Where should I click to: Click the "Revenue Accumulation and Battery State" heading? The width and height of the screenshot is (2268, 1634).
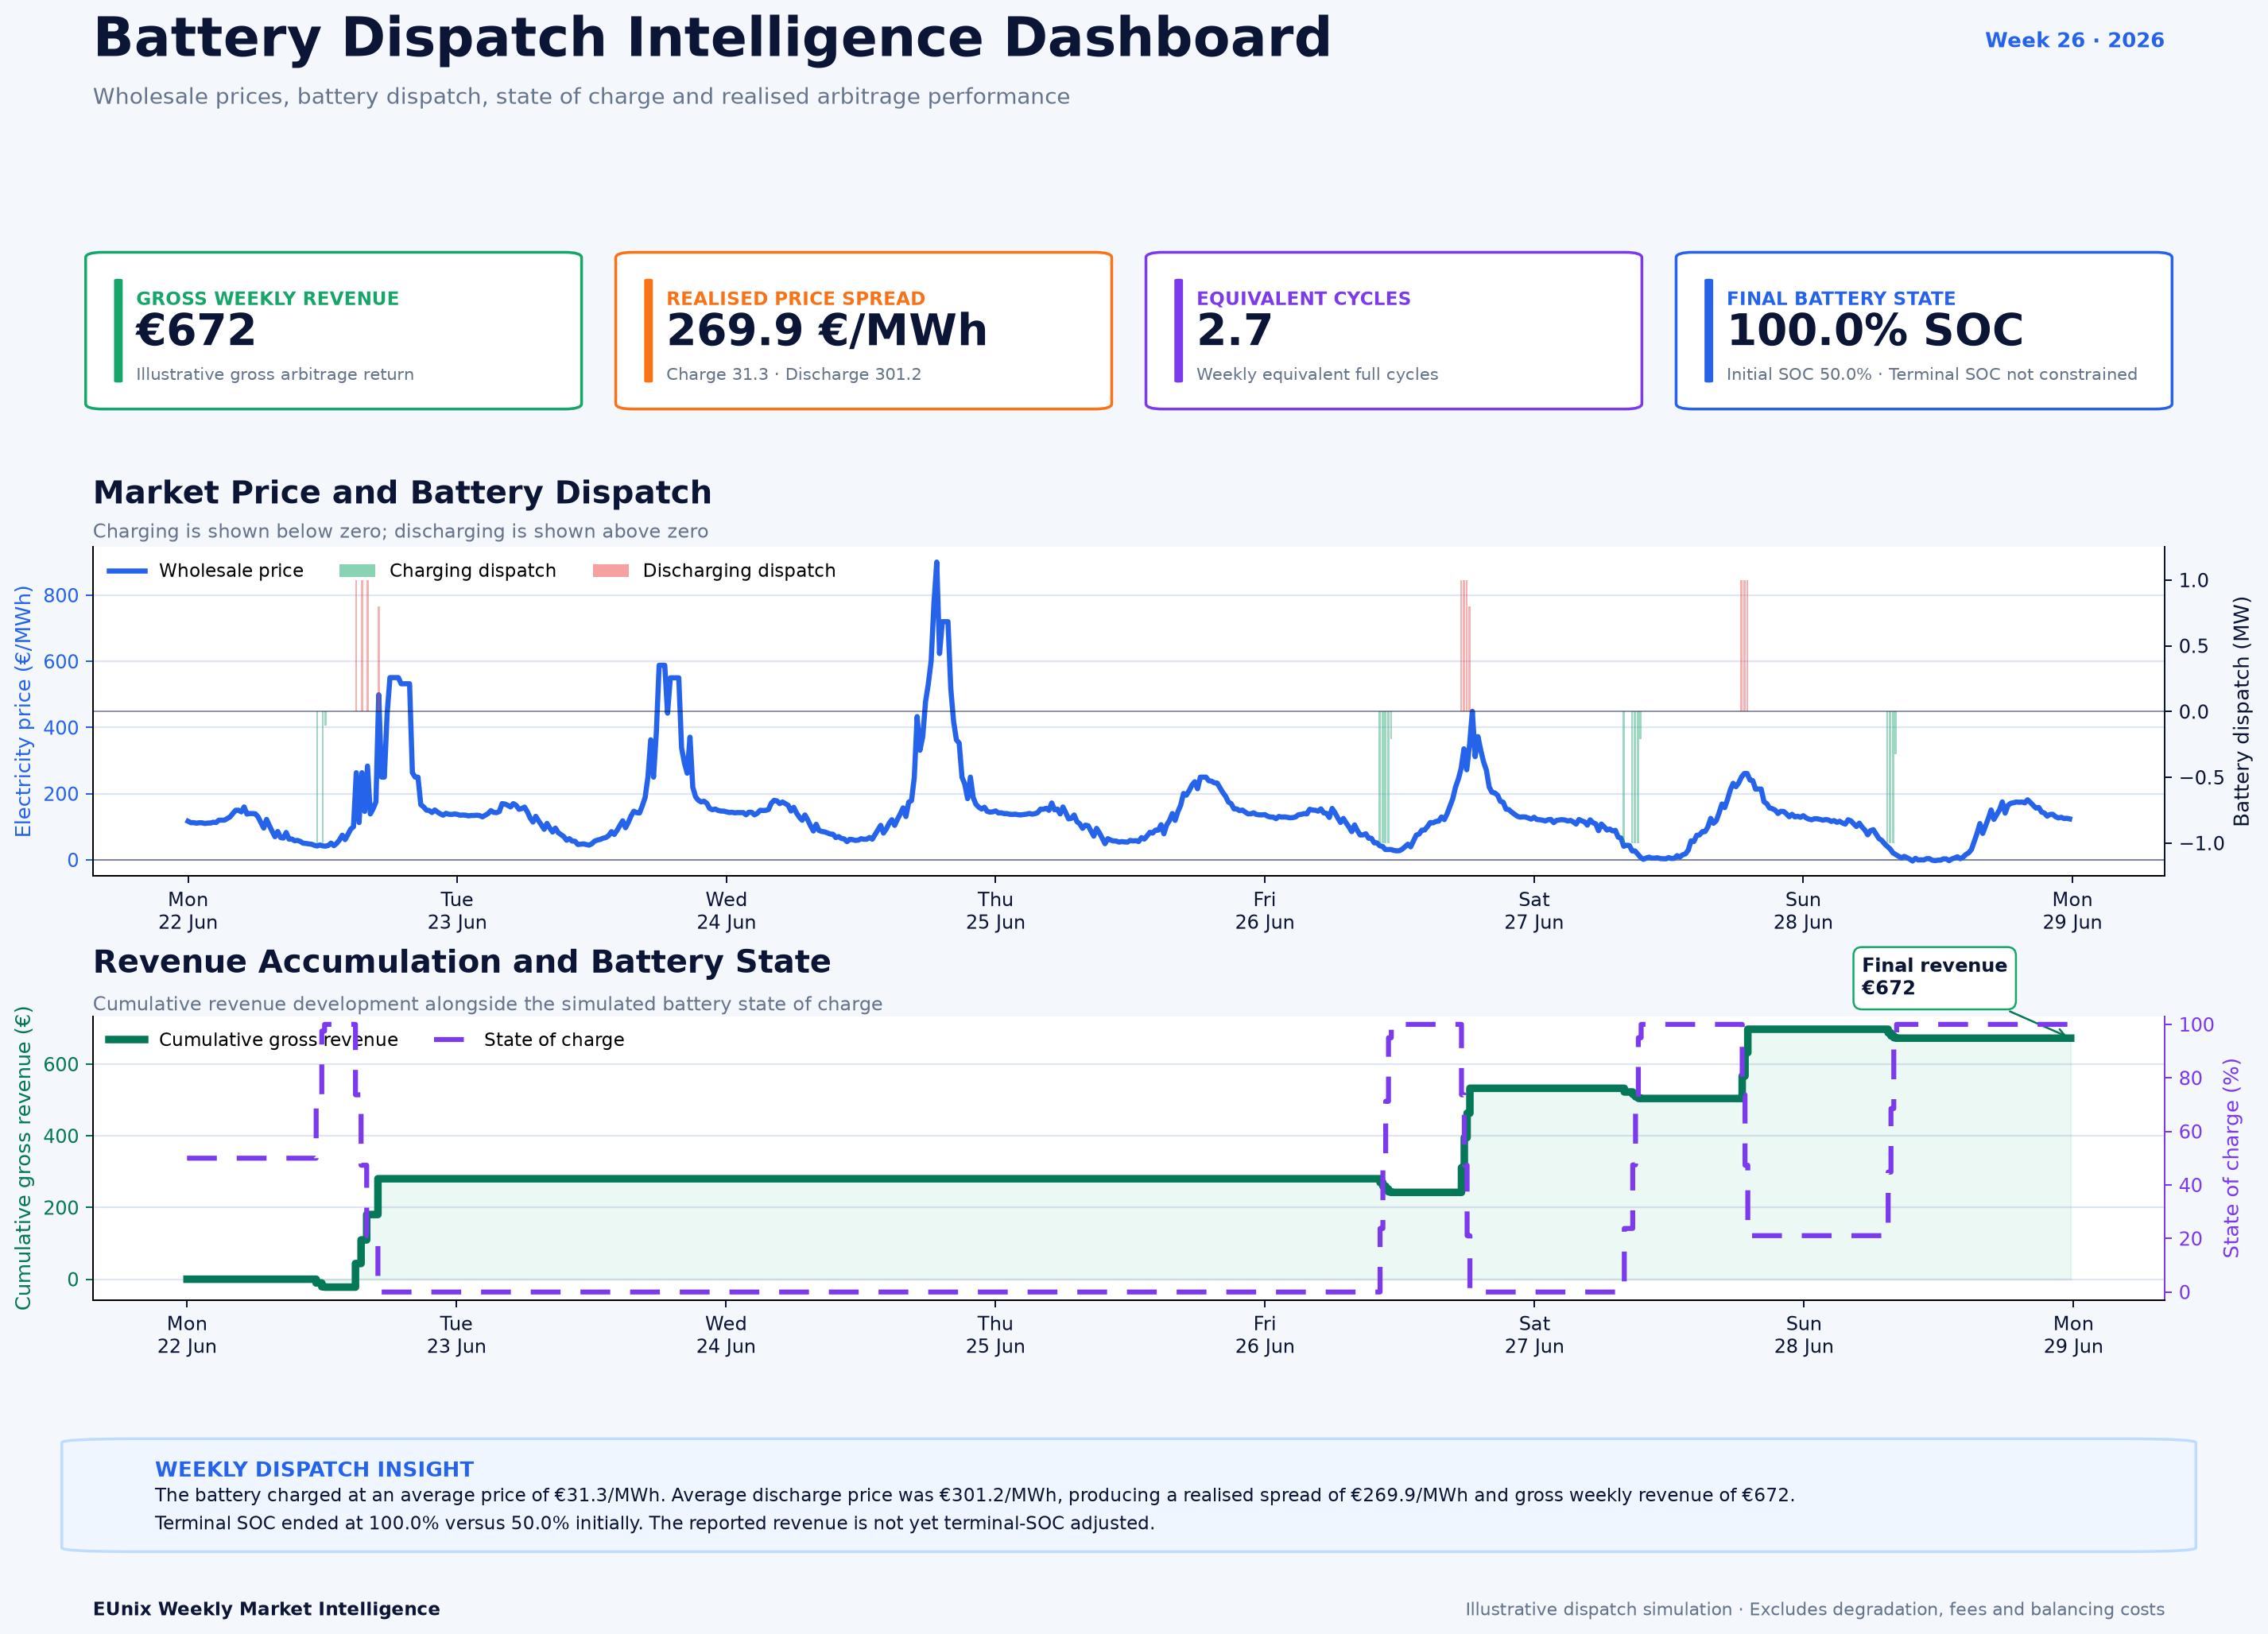pos(462,962)
